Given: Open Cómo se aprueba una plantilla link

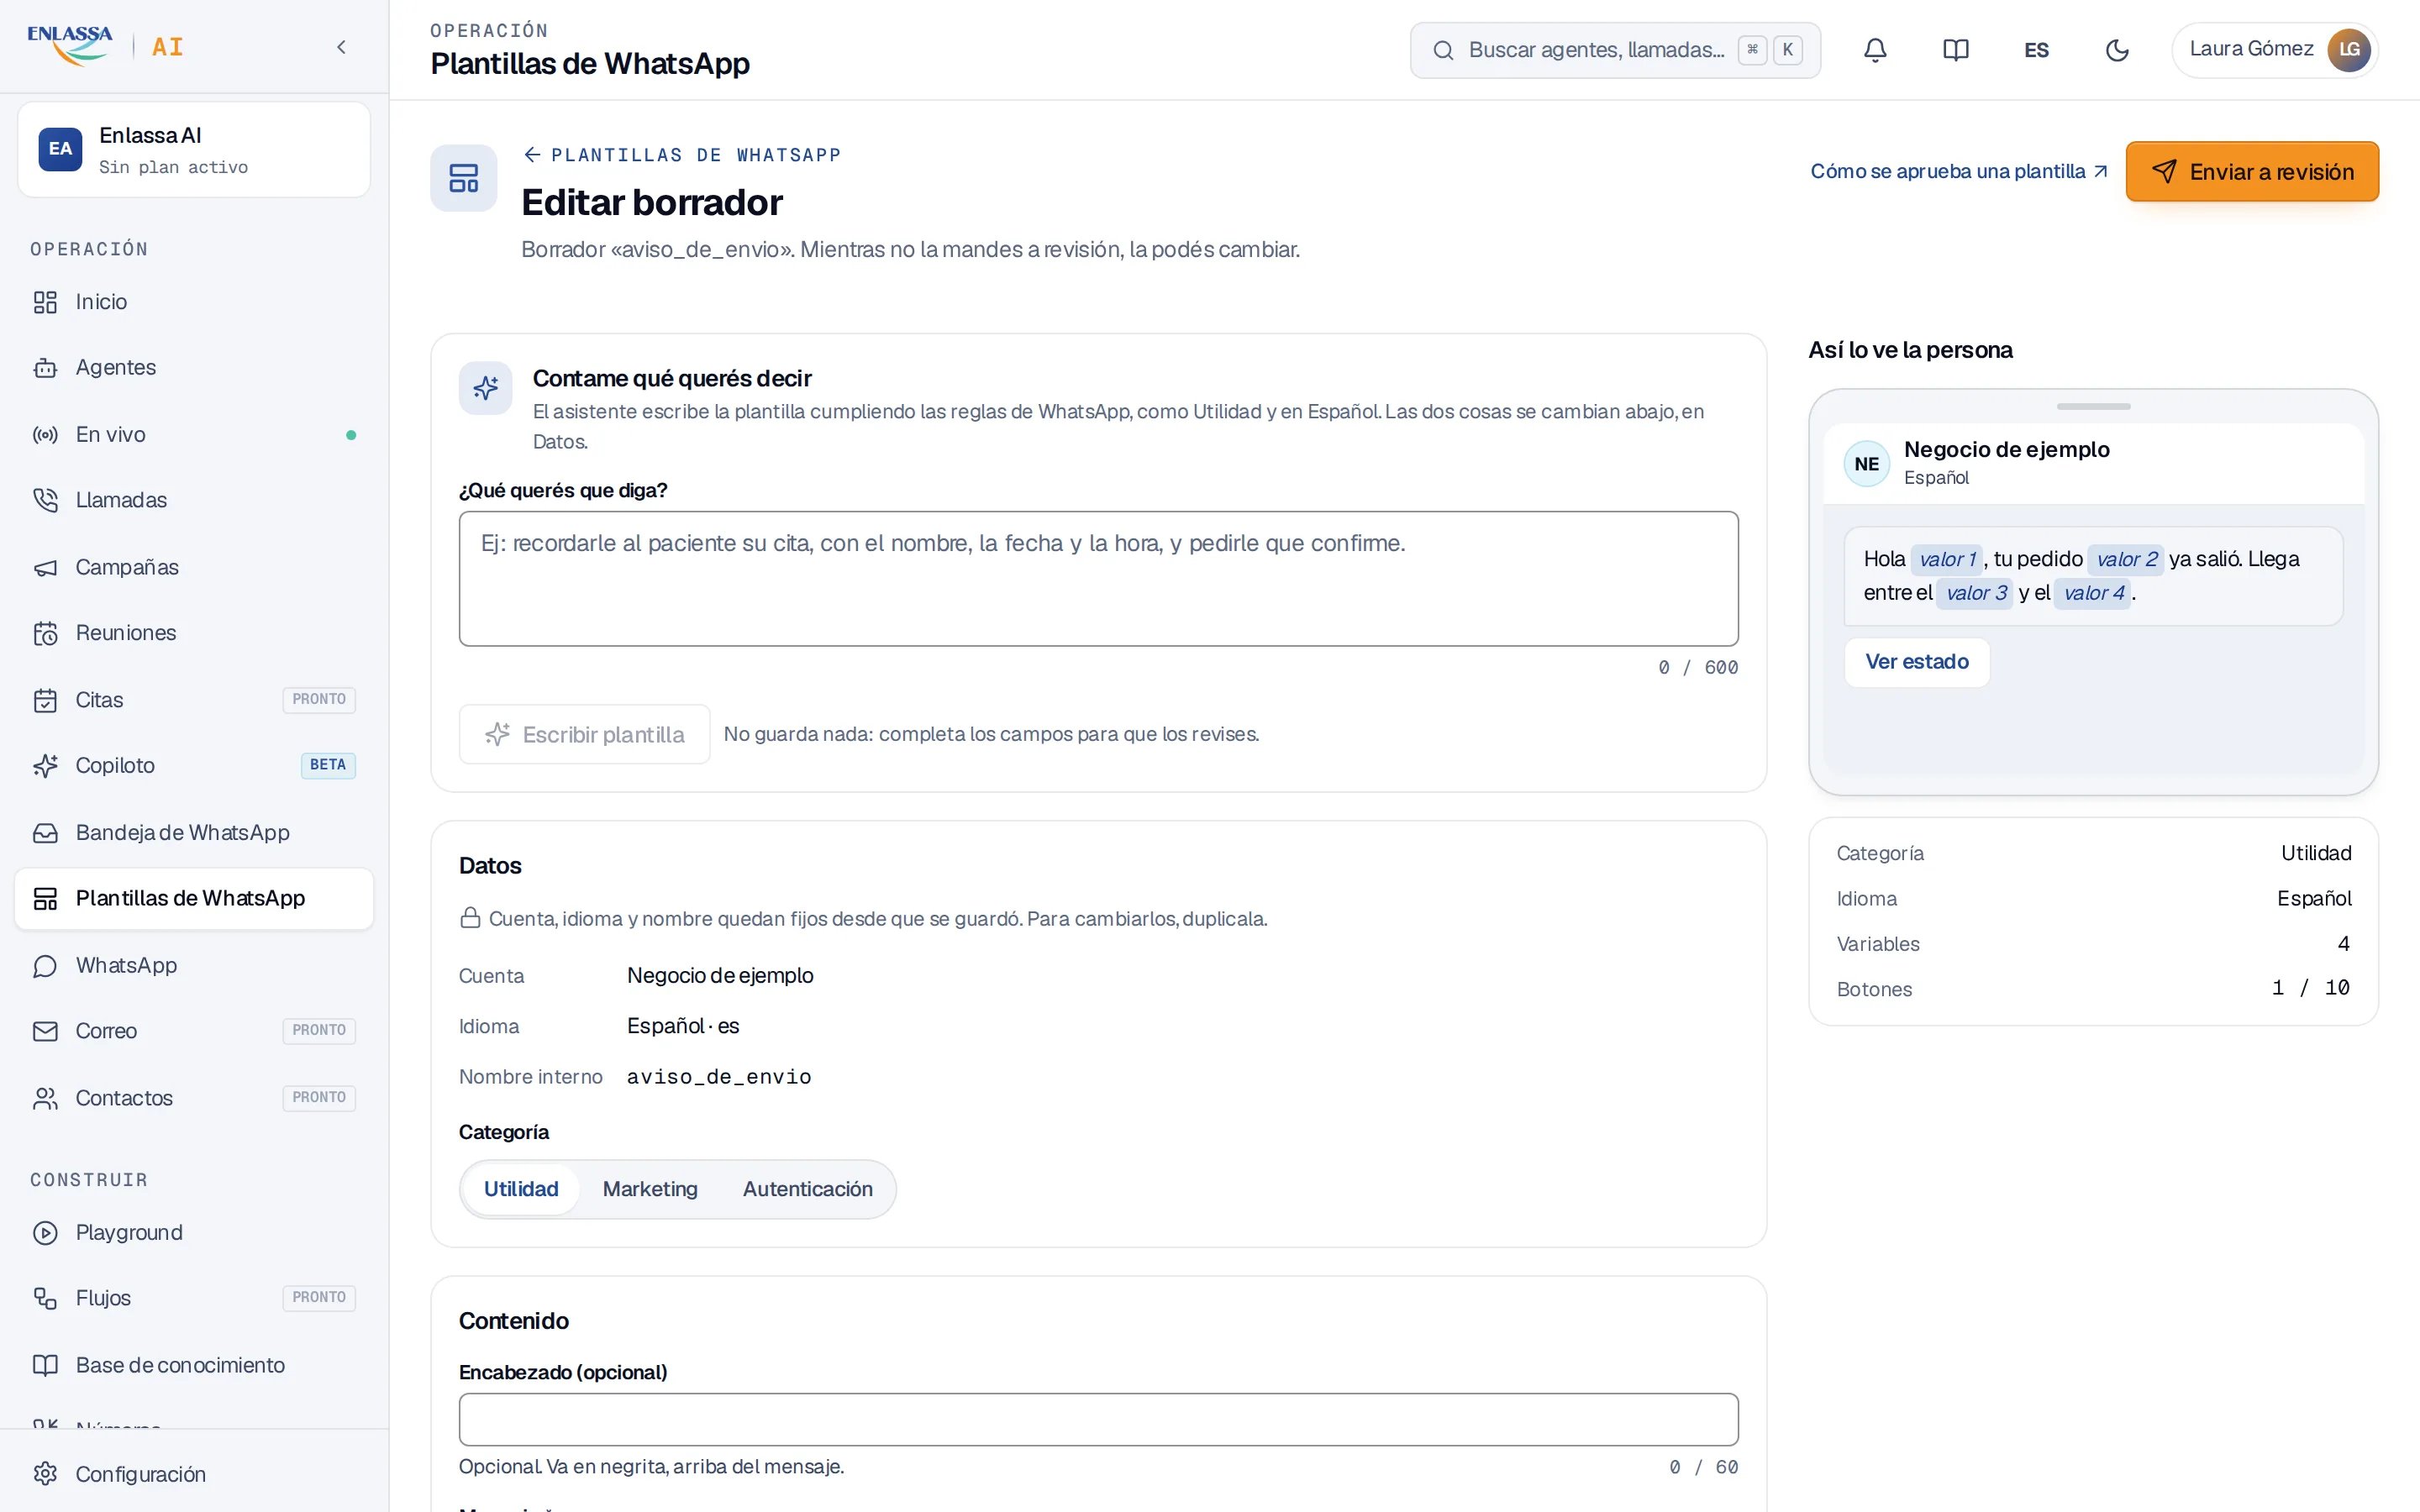Looking at the screenshot, I should (x=1959, y=172).
